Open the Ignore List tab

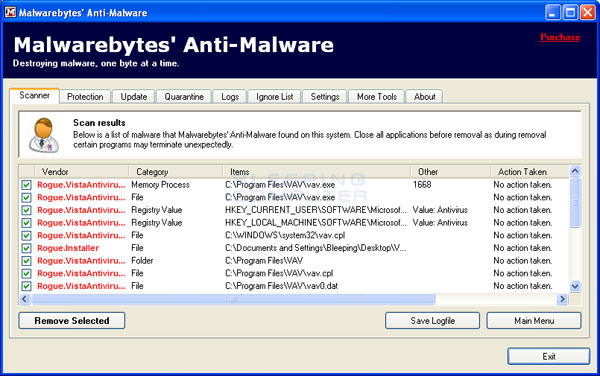pos(274,97)
